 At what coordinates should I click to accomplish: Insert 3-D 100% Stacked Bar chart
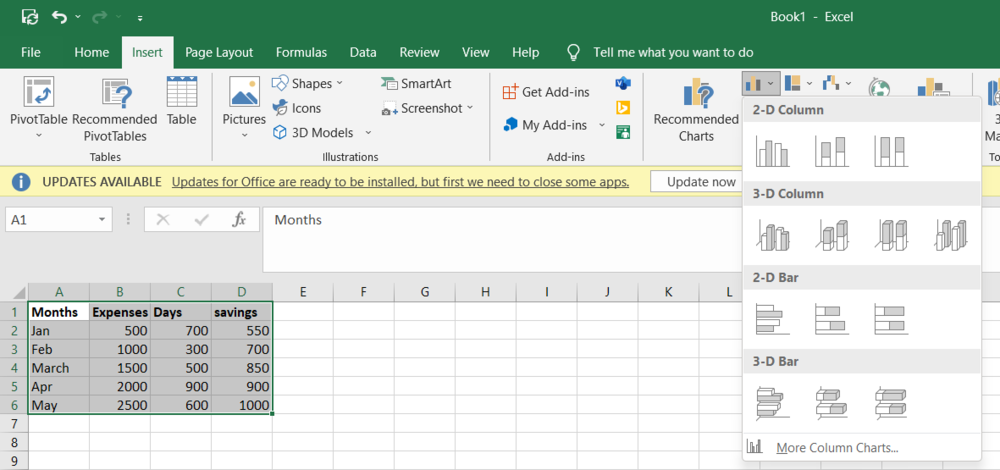click(891, 402)
